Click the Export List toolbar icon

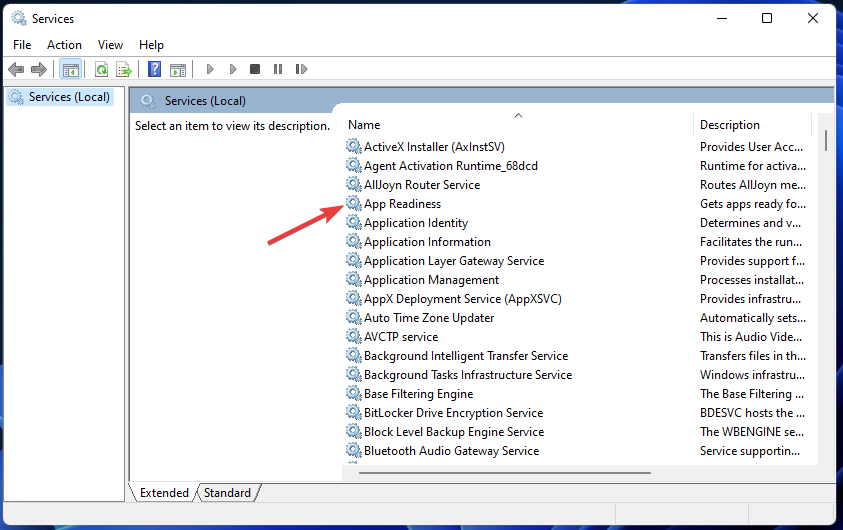click(x=124, y=69)
